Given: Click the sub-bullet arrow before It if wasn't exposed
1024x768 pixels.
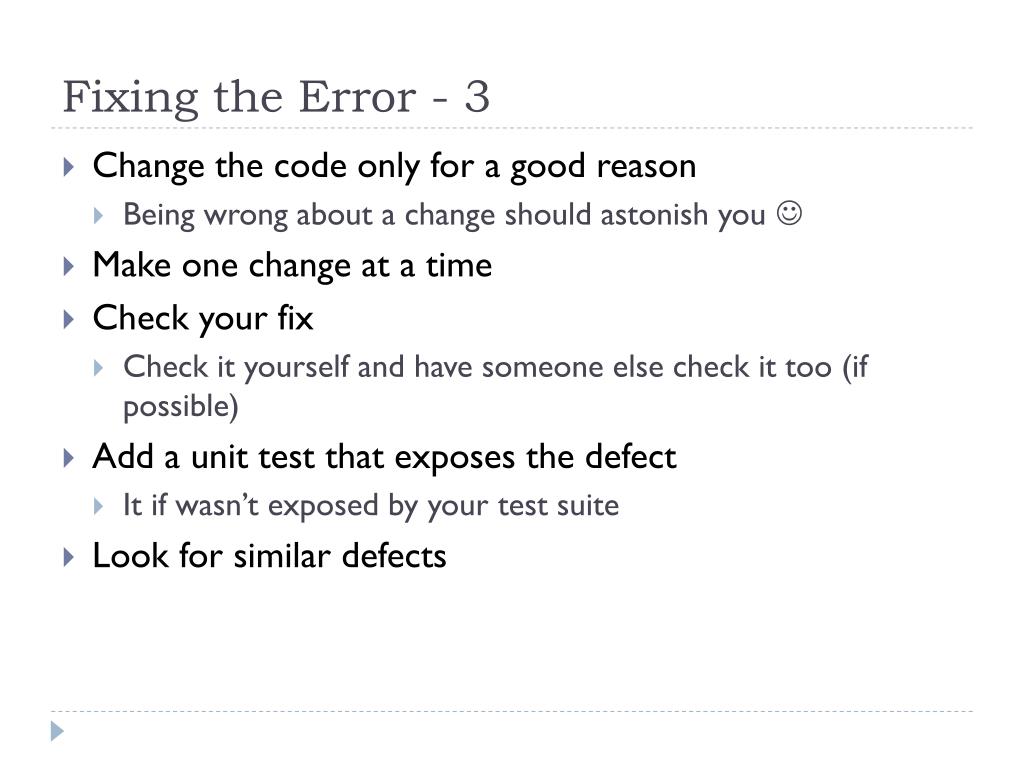Looking at the screenshot, I should pos(98,506).
